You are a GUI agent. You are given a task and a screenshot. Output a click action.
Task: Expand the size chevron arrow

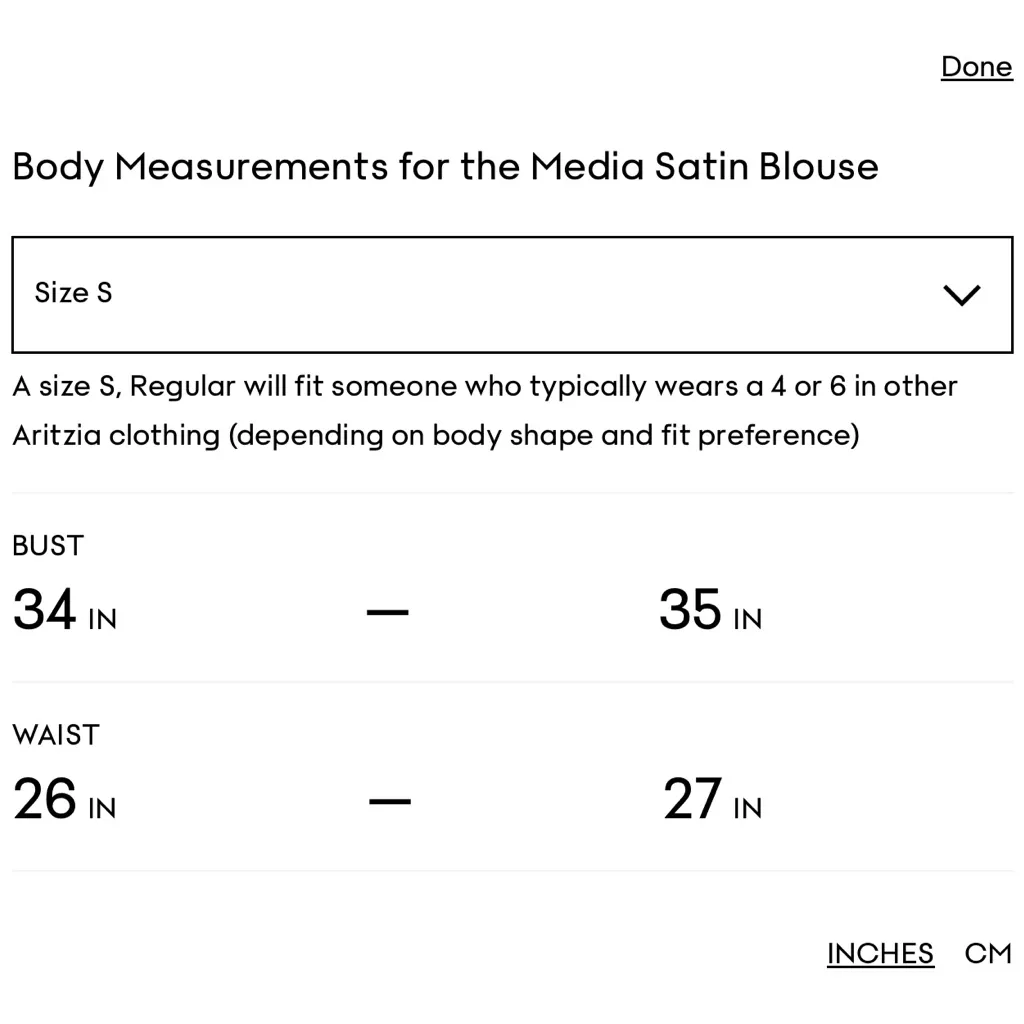961,295
